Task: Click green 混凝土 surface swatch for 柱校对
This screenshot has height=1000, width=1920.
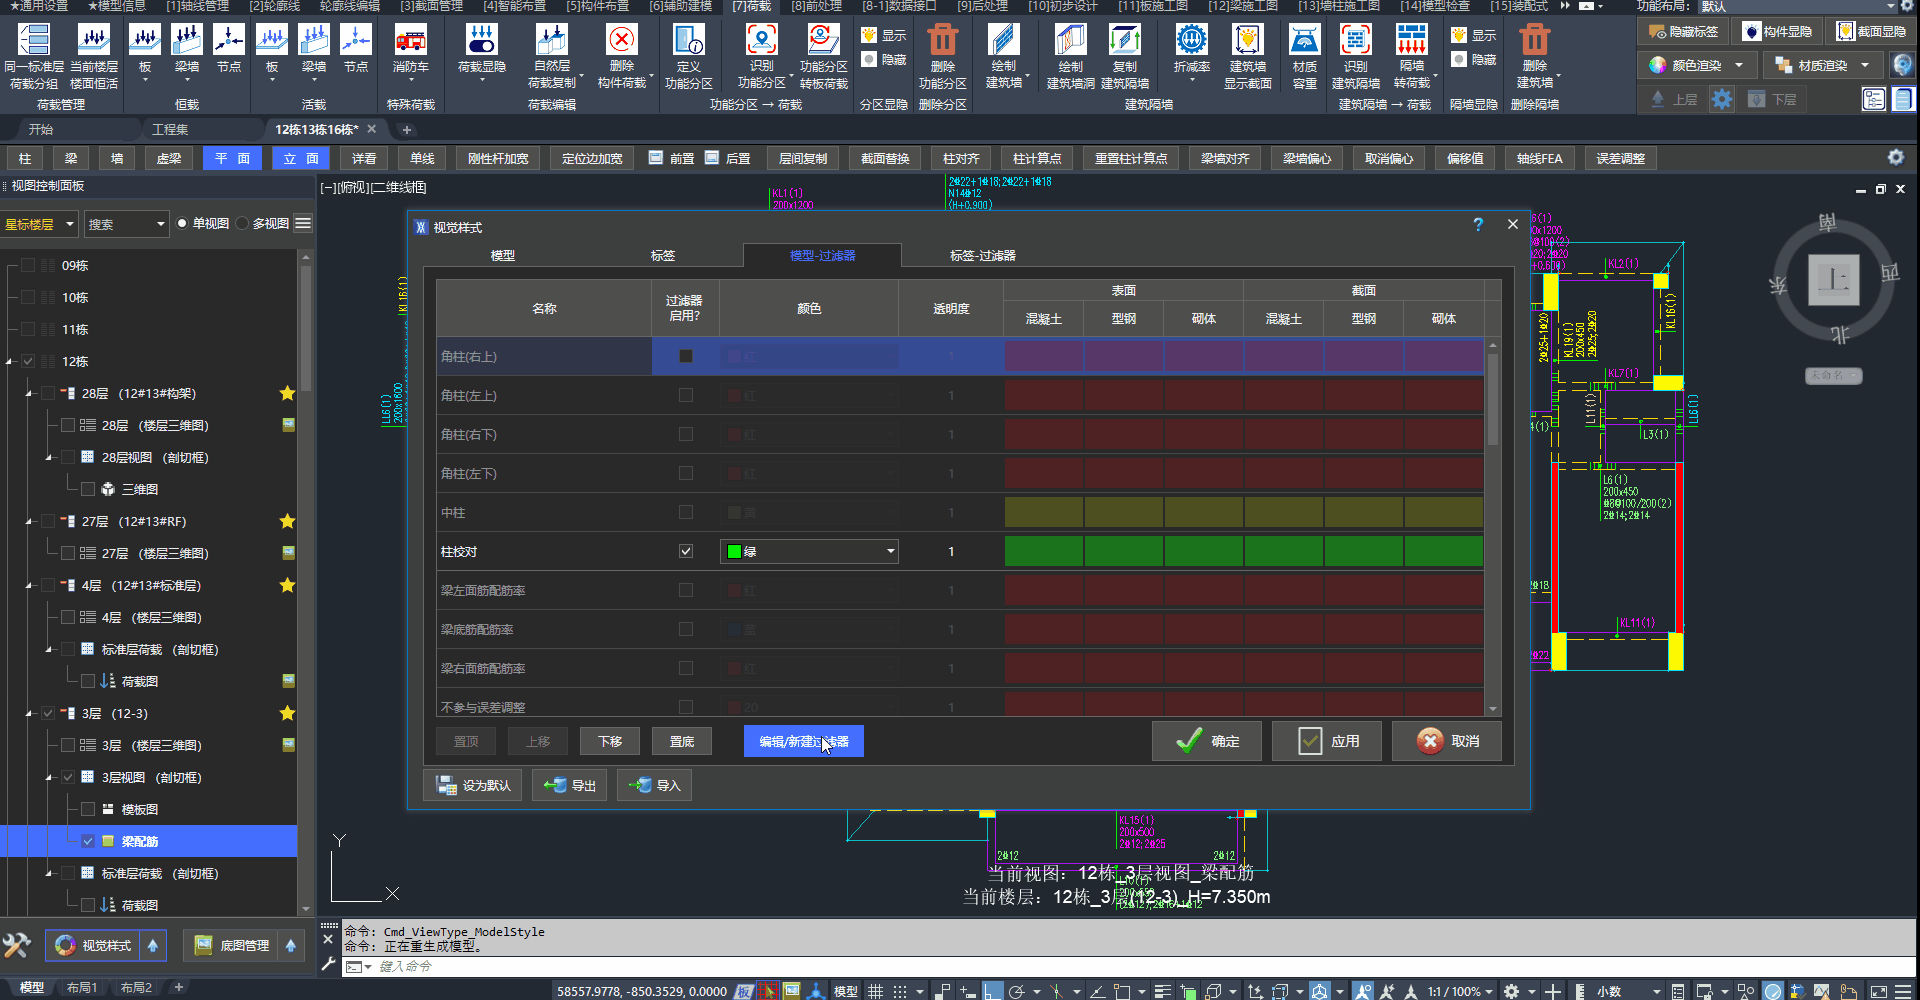Action: (x=1043, y=551)
